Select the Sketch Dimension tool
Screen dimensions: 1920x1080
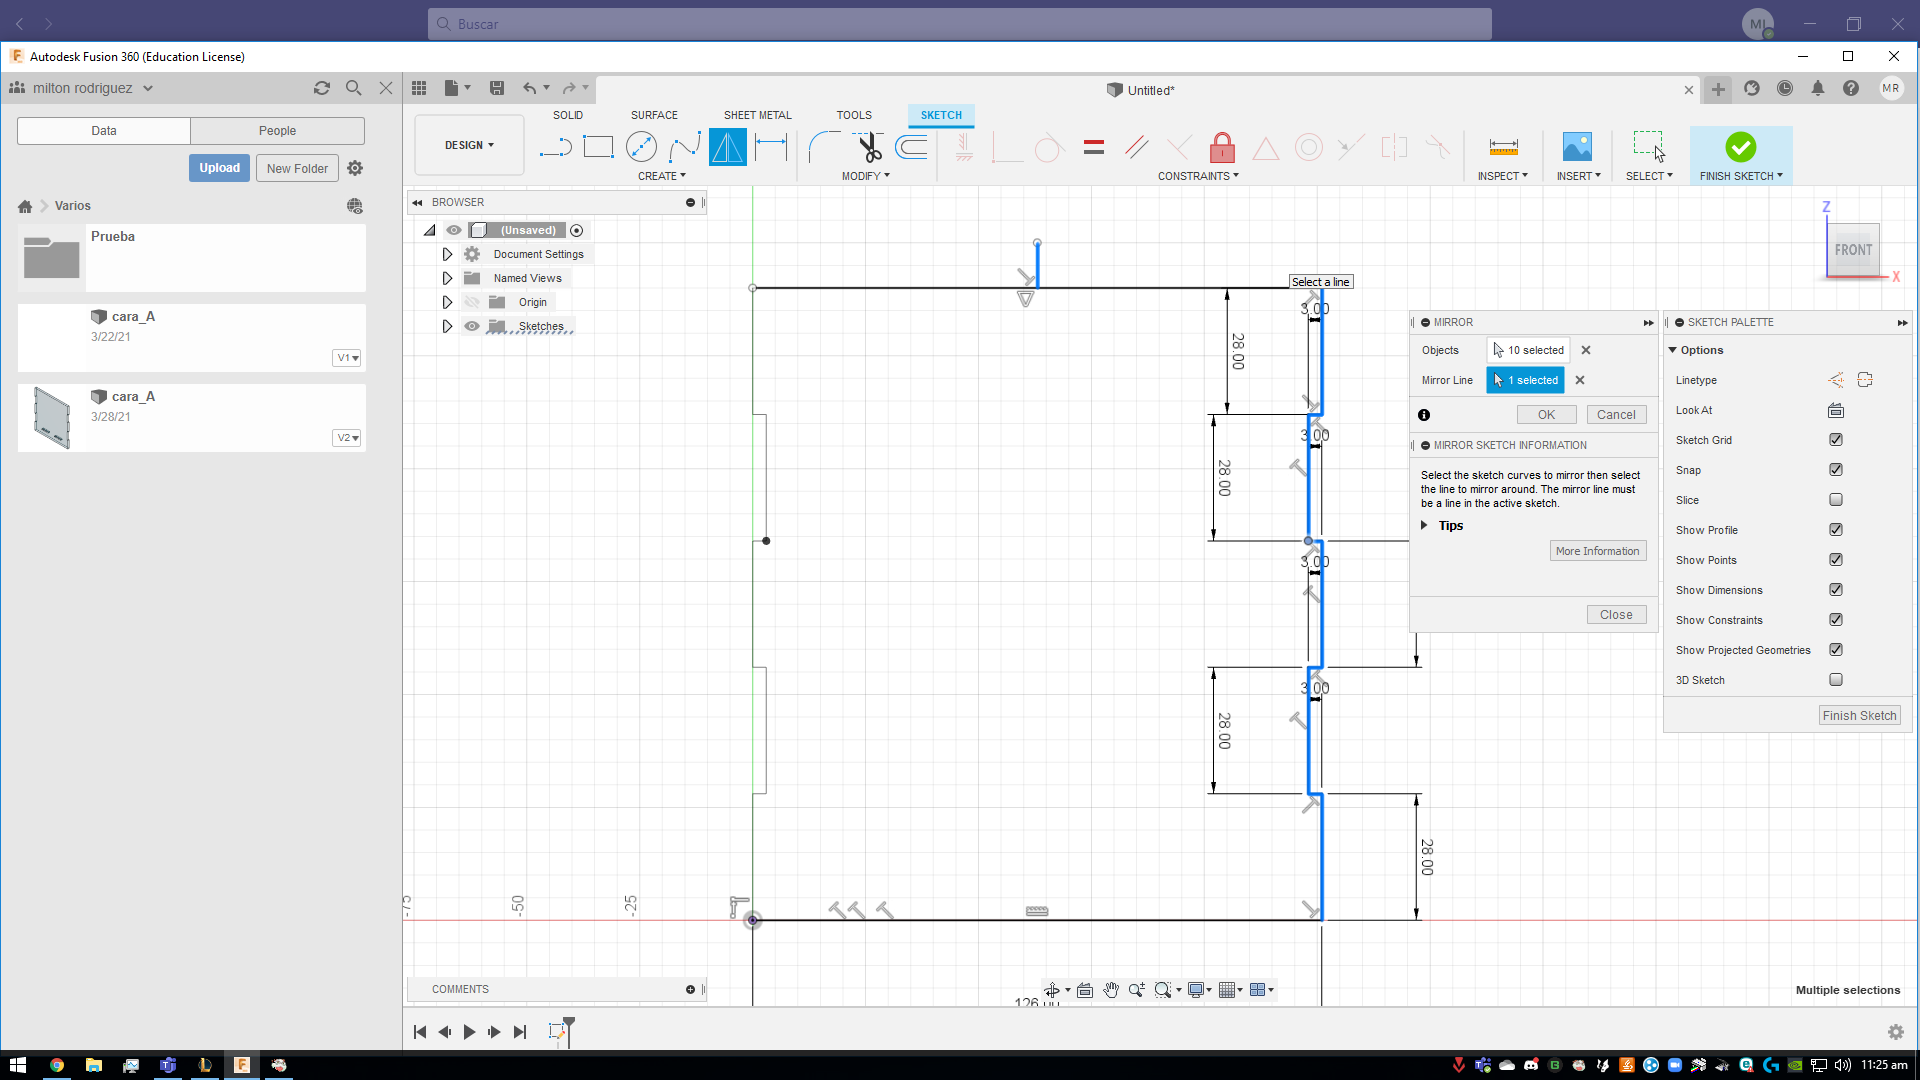(771, 148)
